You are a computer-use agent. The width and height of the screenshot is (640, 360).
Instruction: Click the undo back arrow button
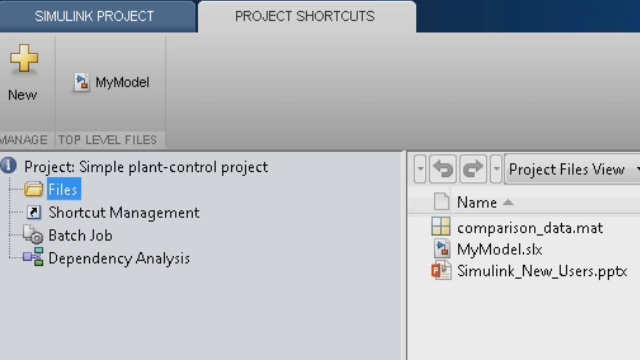point(443,169)
